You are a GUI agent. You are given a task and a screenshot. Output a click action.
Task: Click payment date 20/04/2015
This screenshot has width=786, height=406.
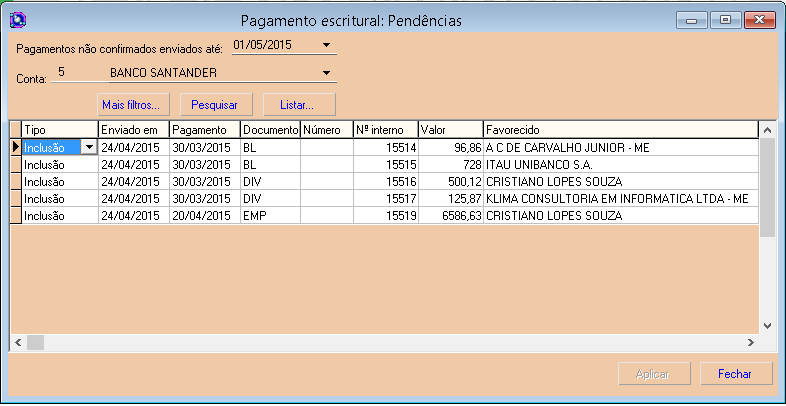click(x=205, y=216)
